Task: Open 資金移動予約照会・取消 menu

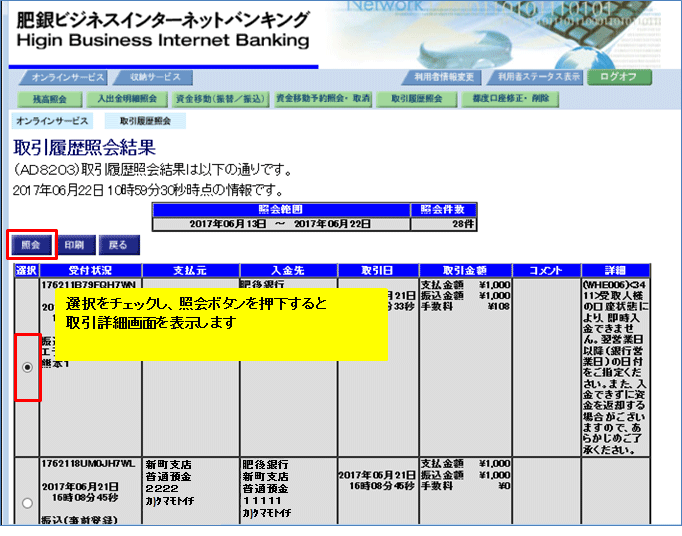Action: click(323, 99)
